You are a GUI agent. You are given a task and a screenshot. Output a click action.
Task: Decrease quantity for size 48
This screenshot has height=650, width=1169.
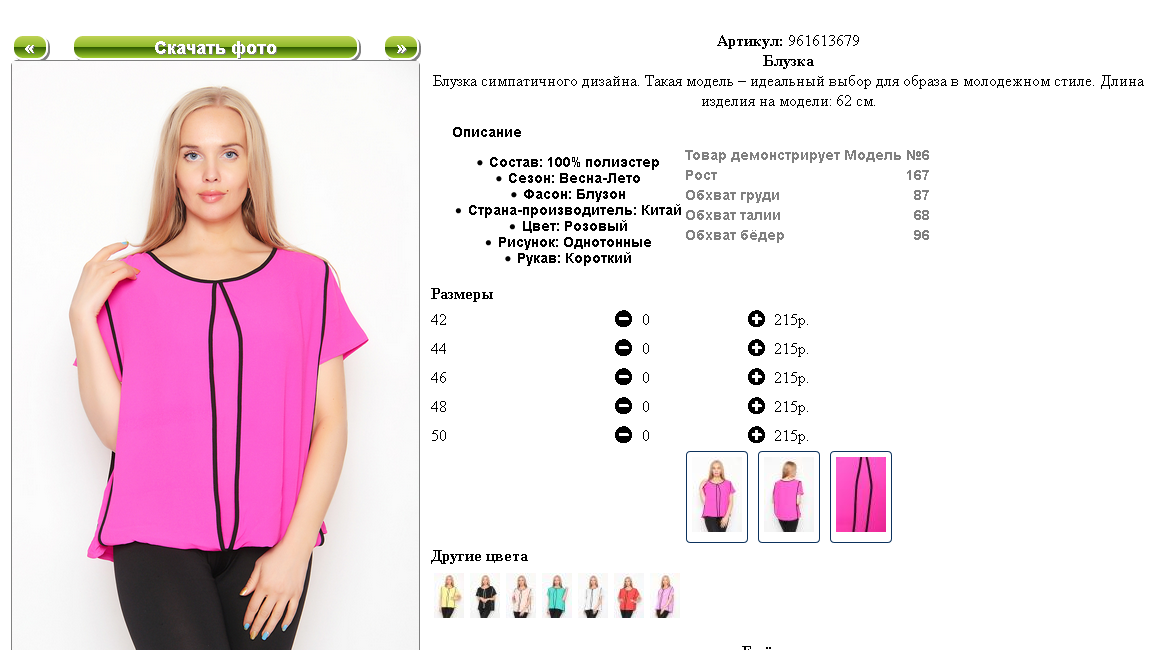623,406
